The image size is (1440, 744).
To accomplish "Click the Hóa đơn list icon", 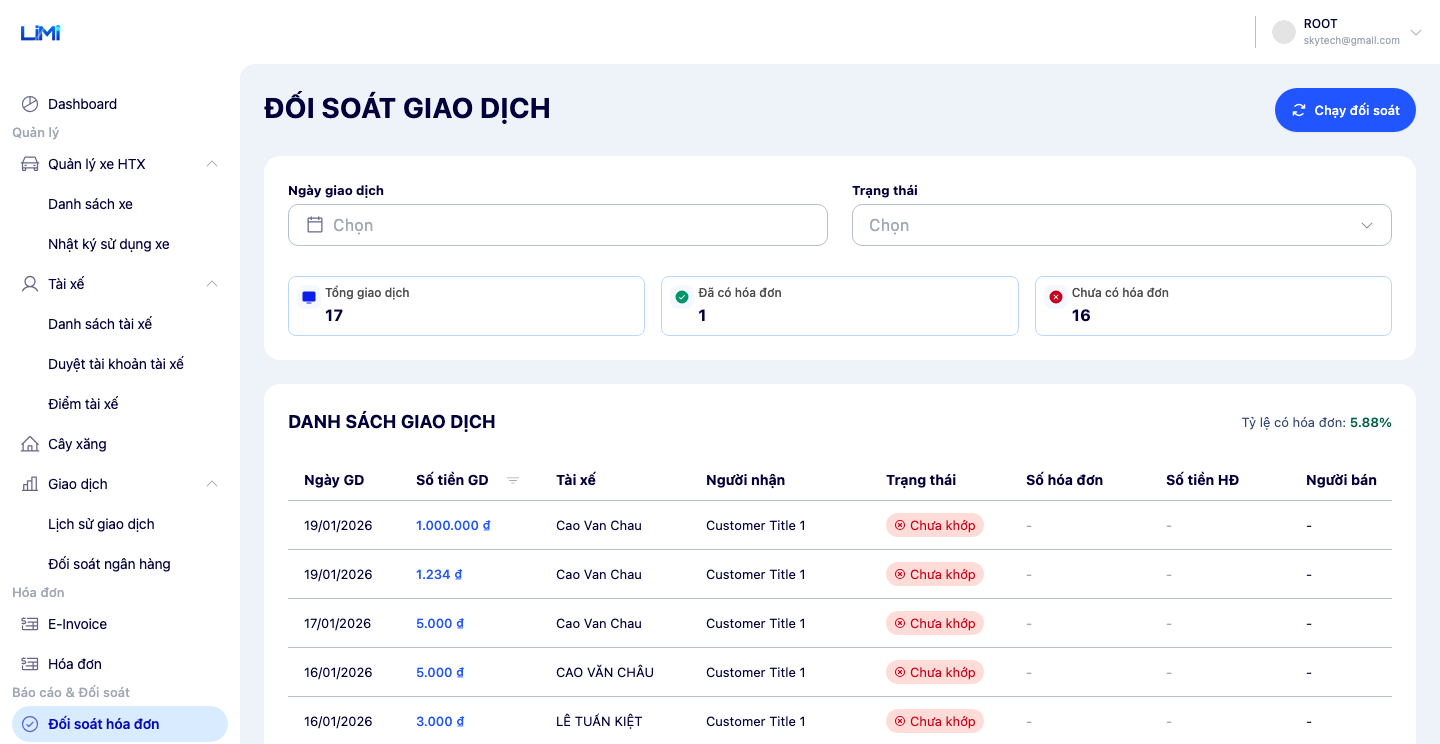I will tap(30, 664).
